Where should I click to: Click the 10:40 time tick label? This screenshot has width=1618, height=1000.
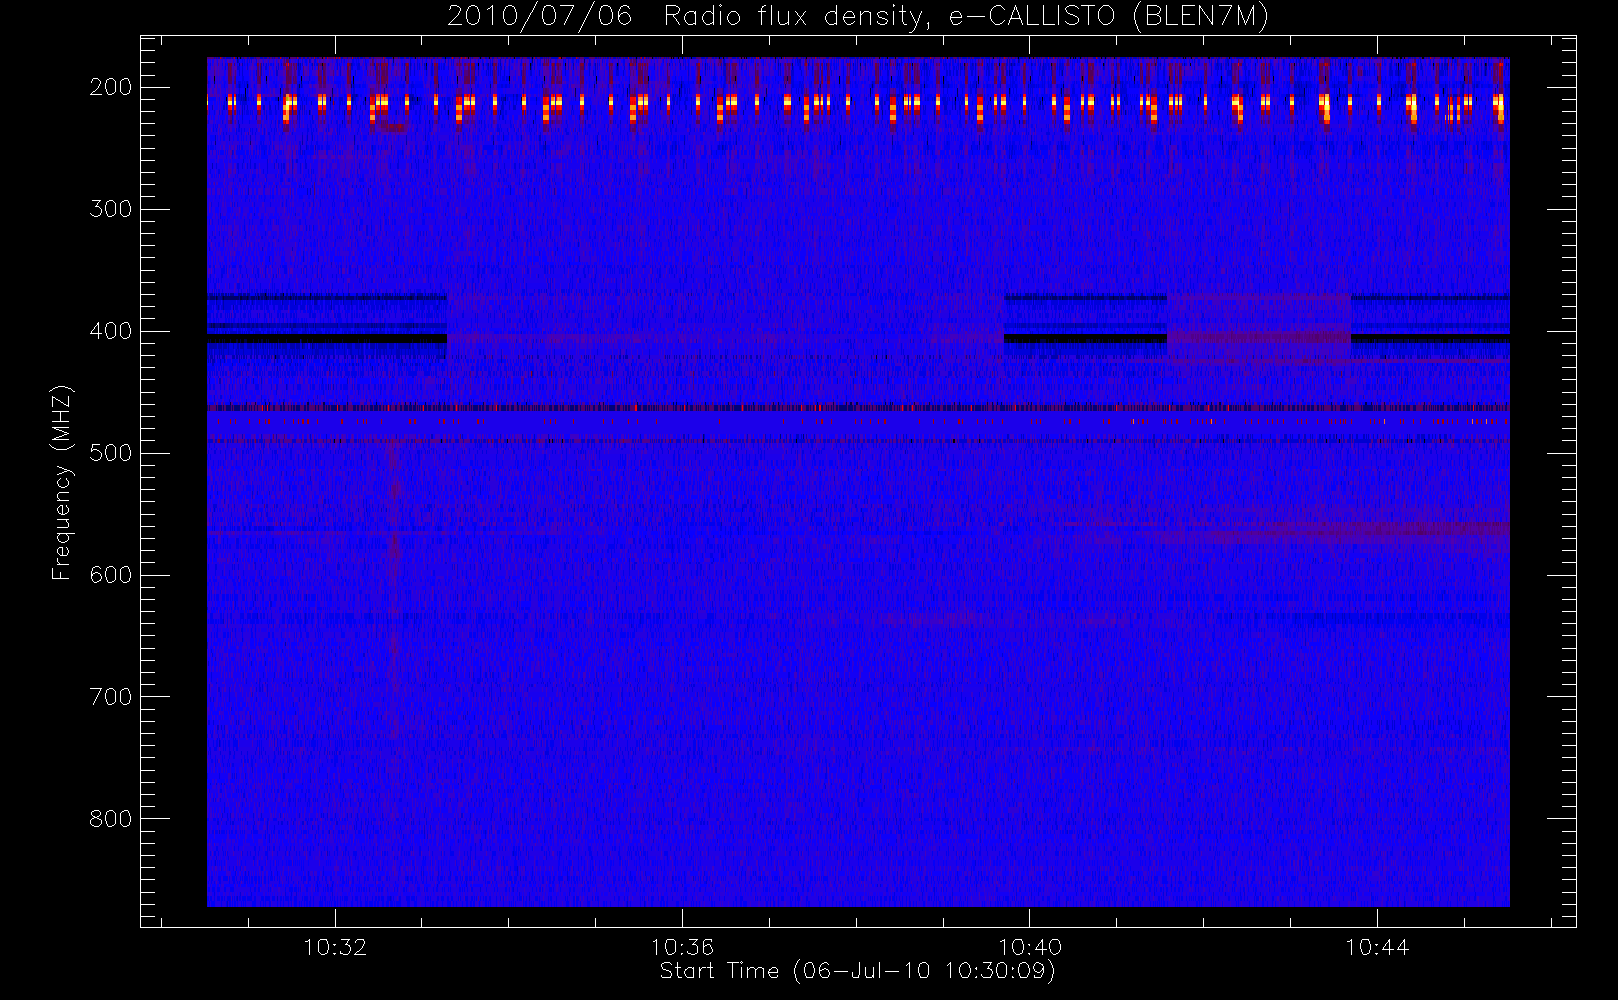point(1030,947)
